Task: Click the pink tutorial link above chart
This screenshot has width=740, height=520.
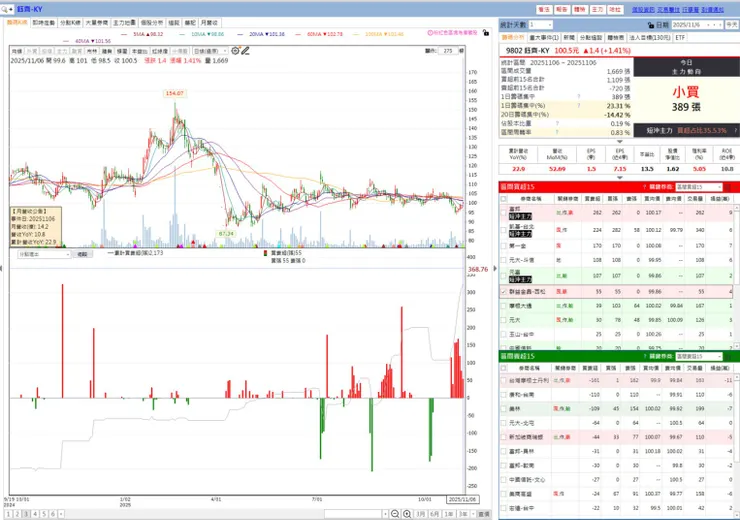Action: click(x=453, y=33)
